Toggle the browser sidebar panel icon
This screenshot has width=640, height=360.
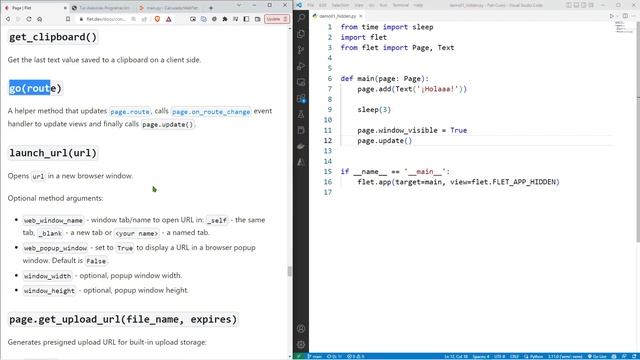247,19
